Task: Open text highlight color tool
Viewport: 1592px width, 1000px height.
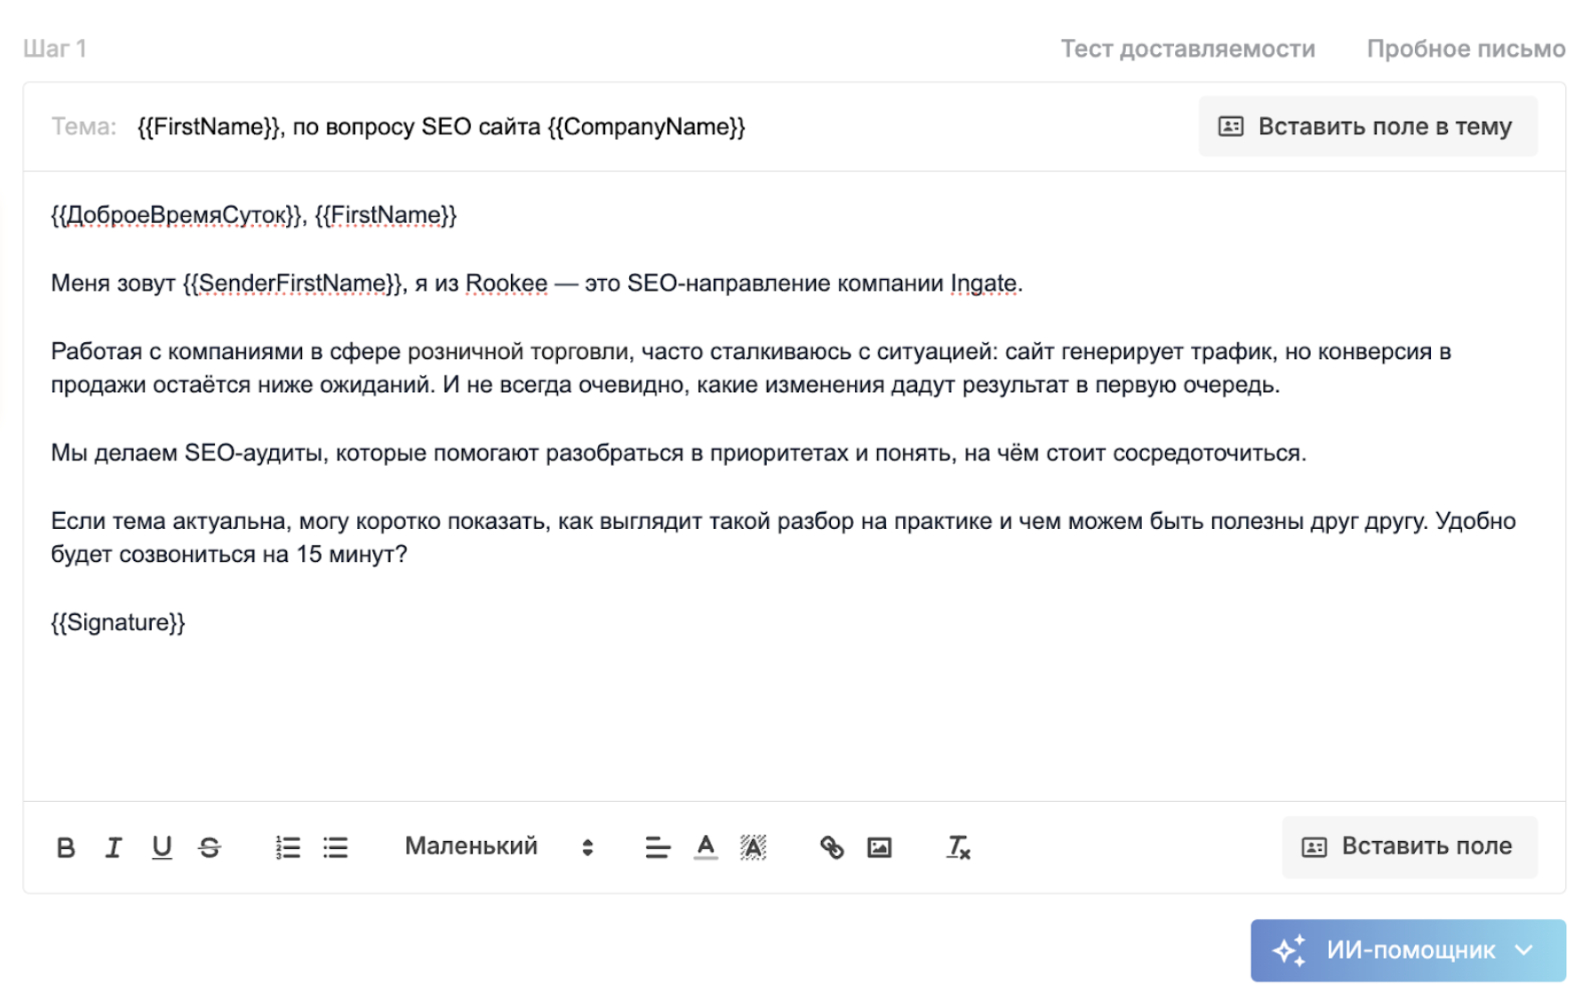Action: tap(753, 847)
